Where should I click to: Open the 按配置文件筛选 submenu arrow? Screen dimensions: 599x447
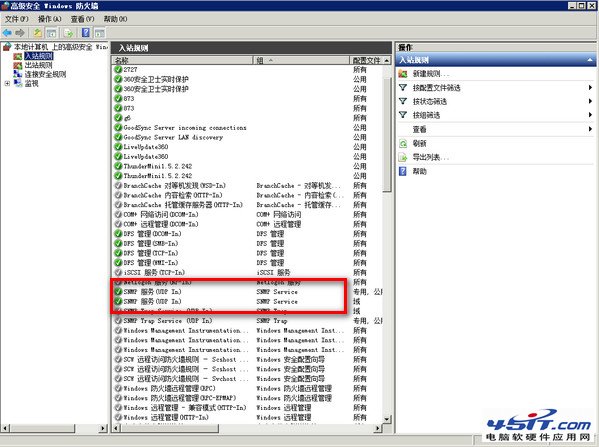590,87
